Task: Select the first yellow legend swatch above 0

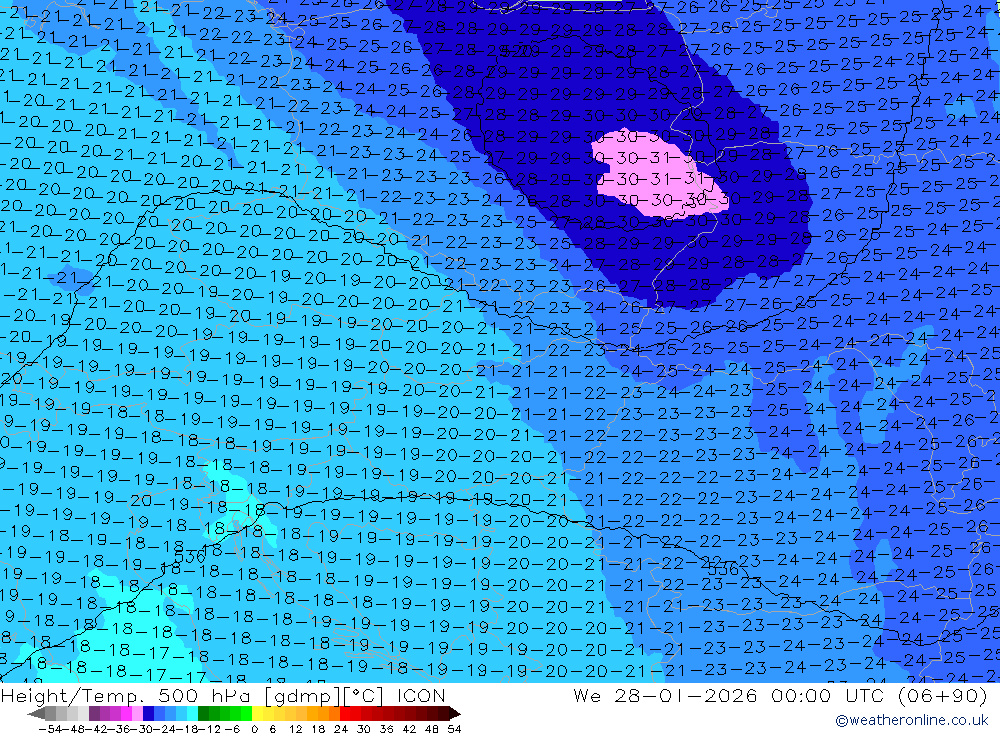Action: pos(258,713)
